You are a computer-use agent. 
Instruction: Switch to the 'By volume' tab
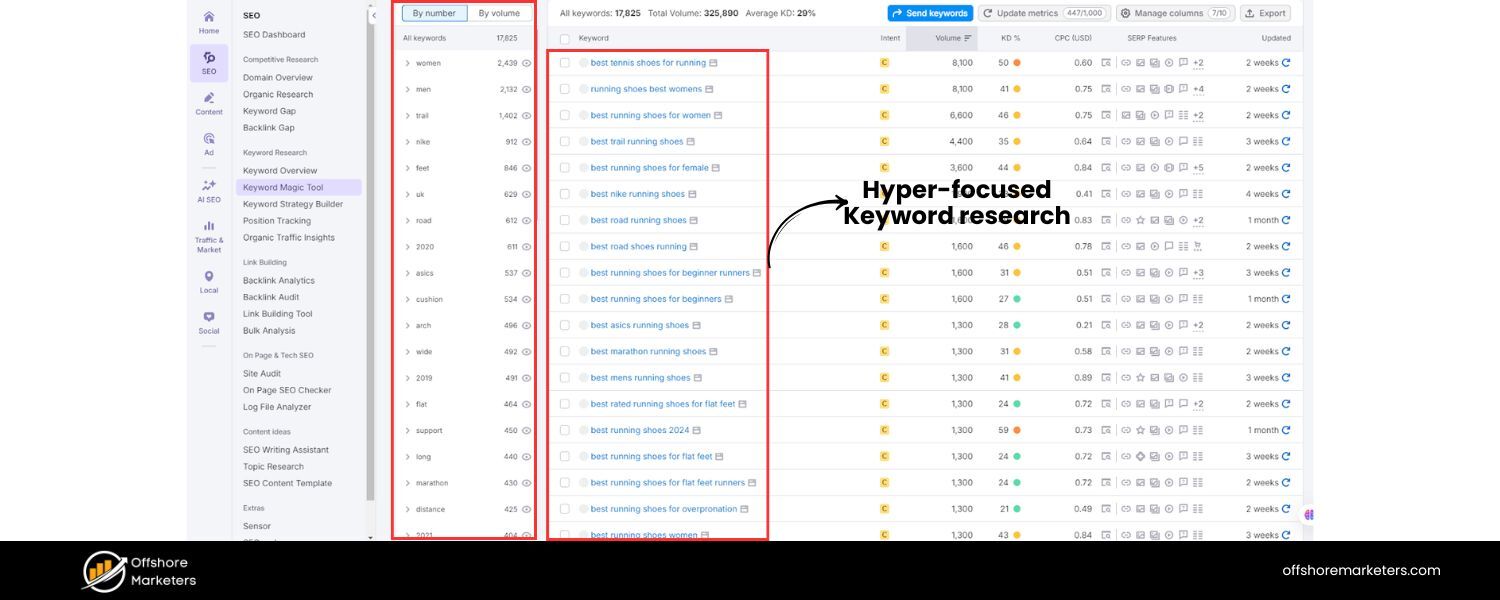(x=500, y=13)
